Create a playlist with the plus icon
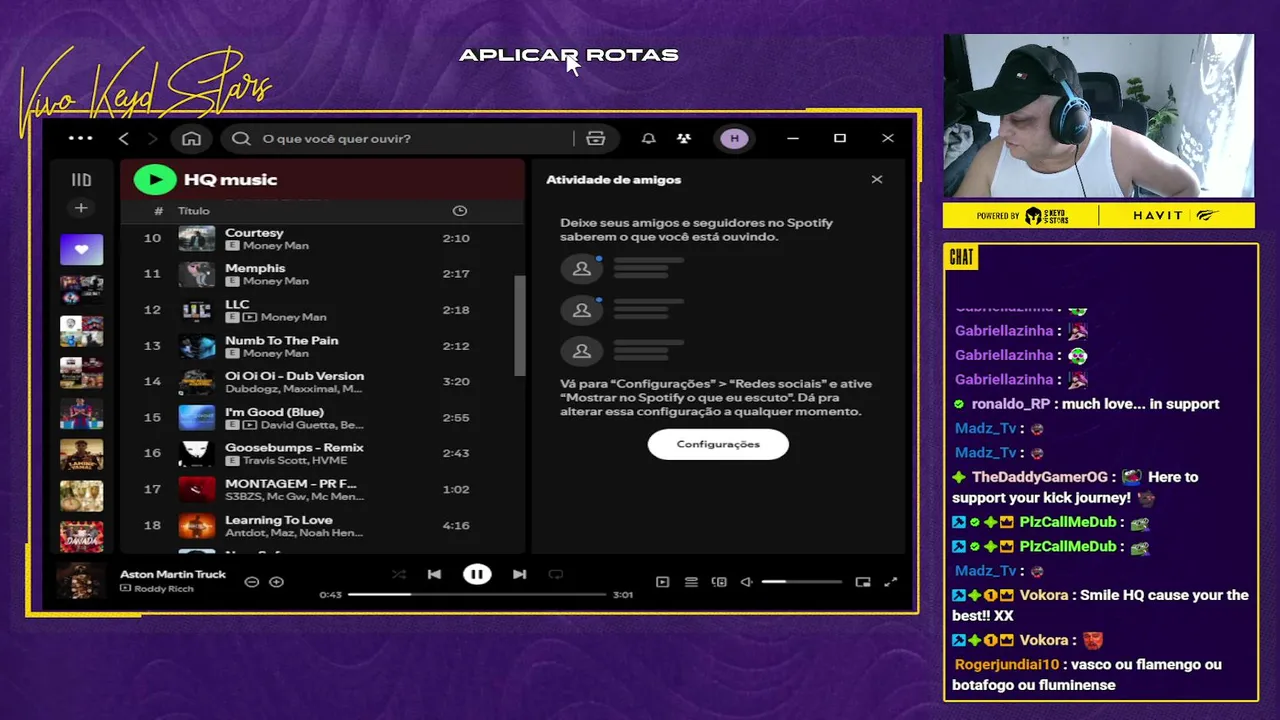 click(x=81, y=208)
